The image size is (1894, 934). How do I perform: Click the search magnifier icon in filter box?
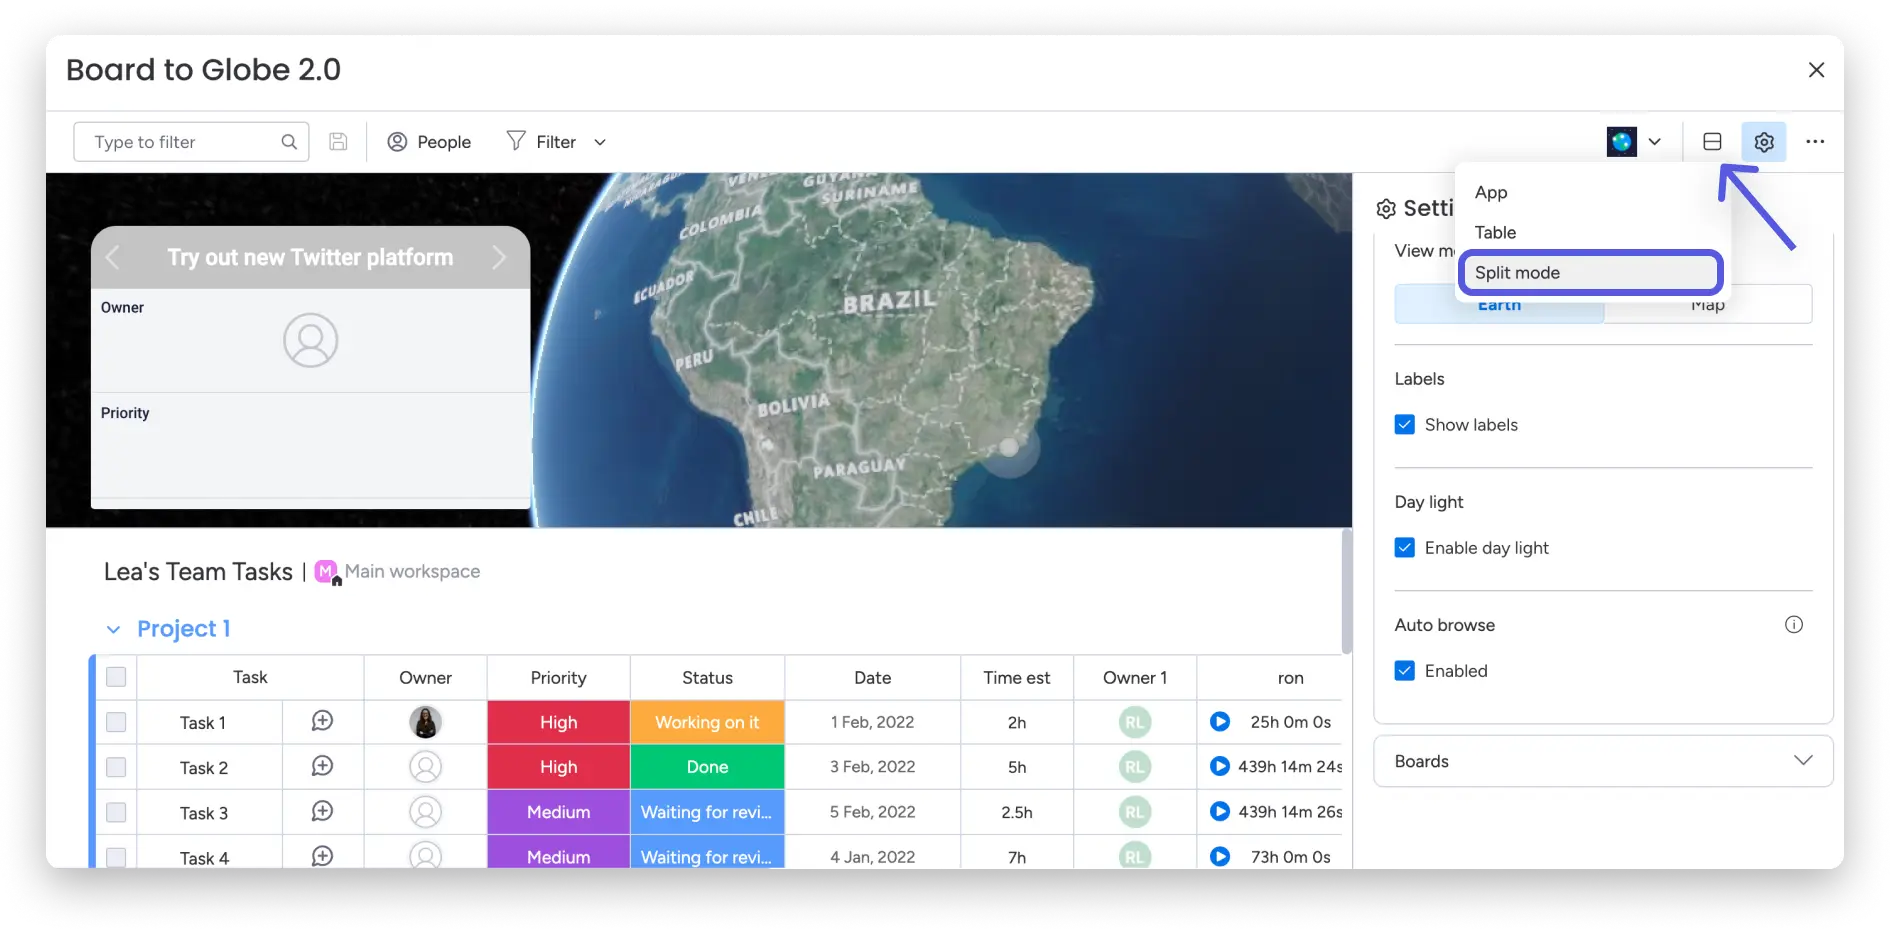tap(289, 142)
